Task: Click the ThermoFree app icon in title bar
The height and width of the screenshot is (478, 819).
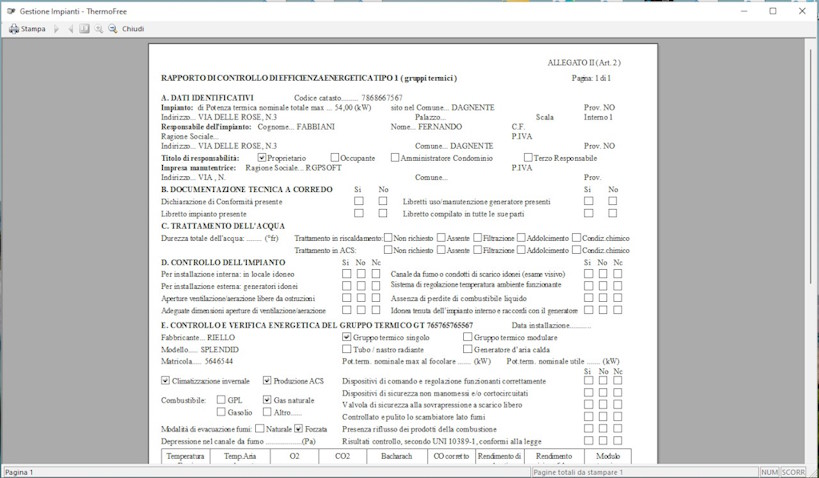Action: (x=11, y=11)
